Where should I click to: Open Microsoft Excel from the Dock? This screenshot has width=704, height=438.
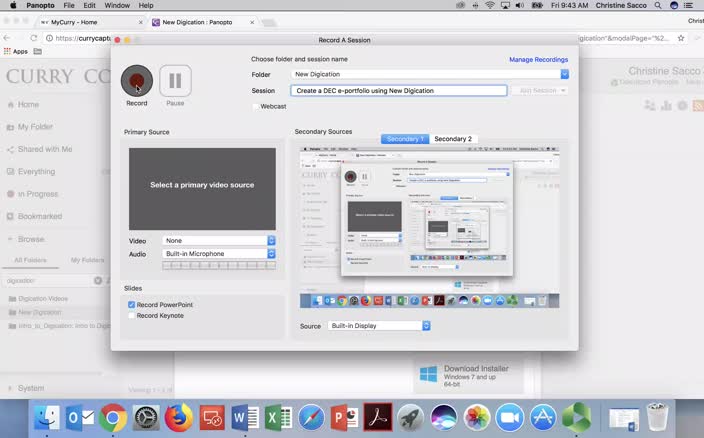click(278, 417)
